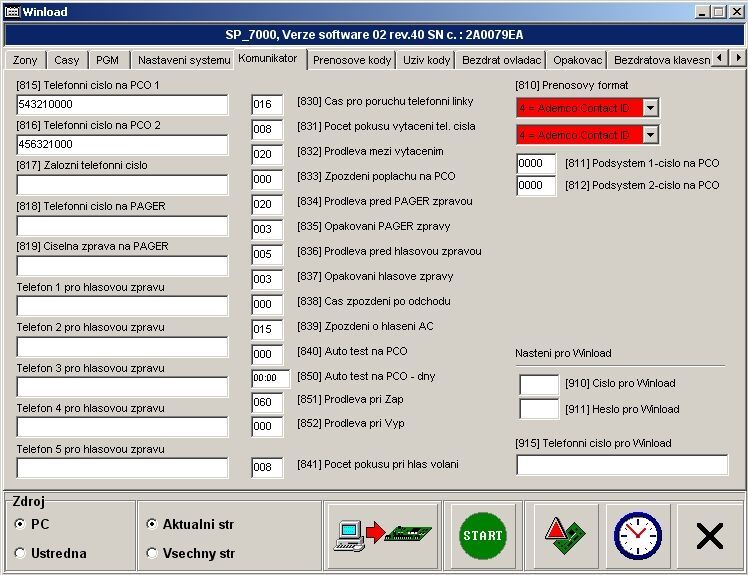Expand the first Prenosovy format dropdown
This screenshot has height=575, width=748.
(x=650, y=108)
